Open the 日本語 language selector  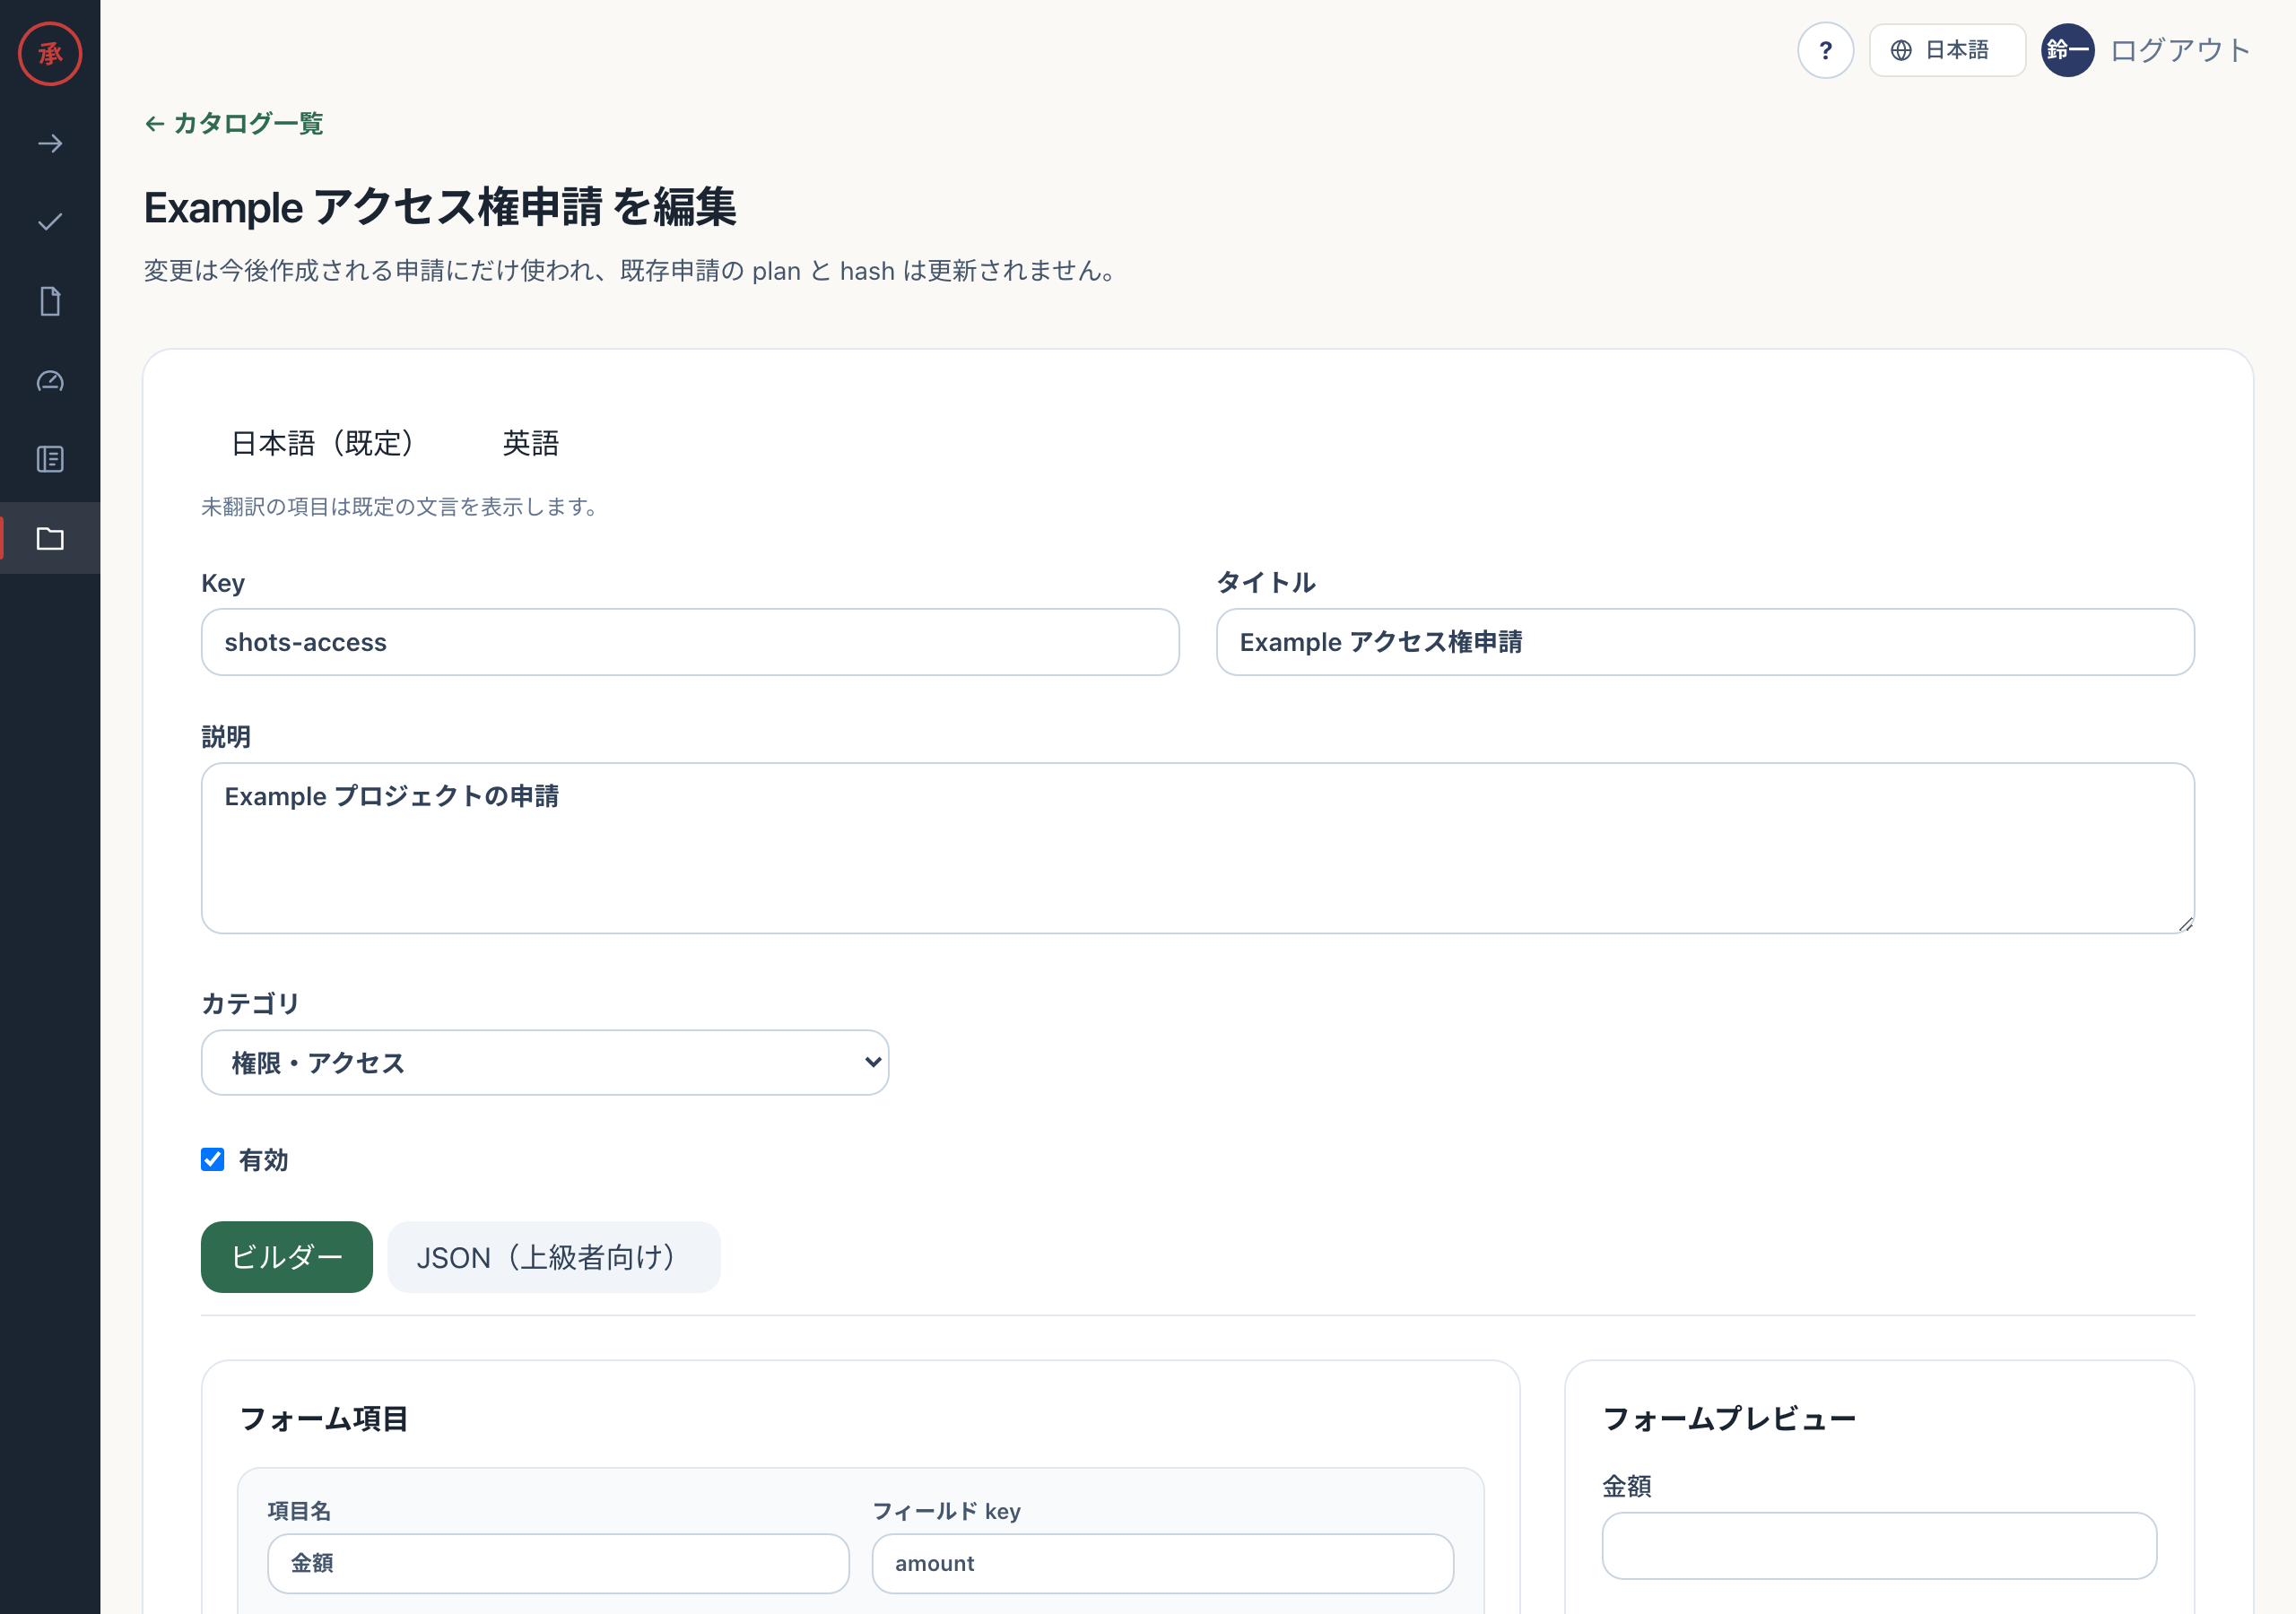[1947, 50]
